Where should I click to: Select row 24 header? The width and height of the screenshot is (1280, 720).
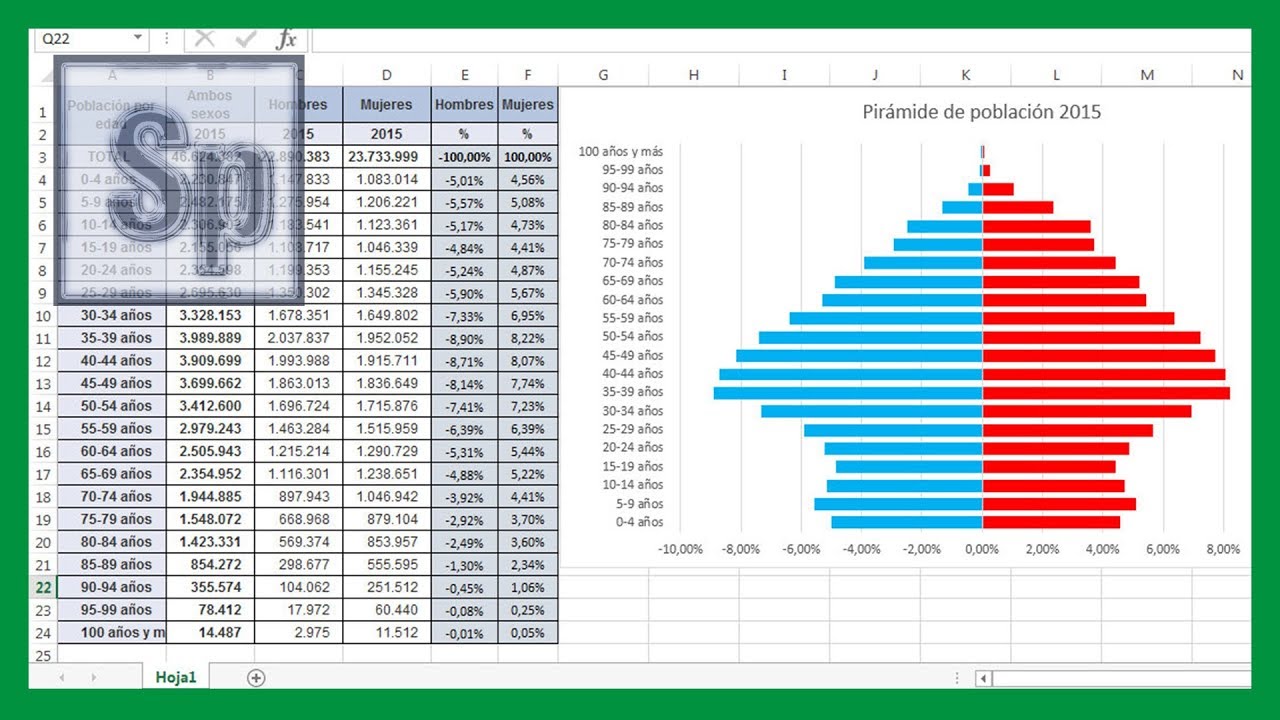coord(43,632)
